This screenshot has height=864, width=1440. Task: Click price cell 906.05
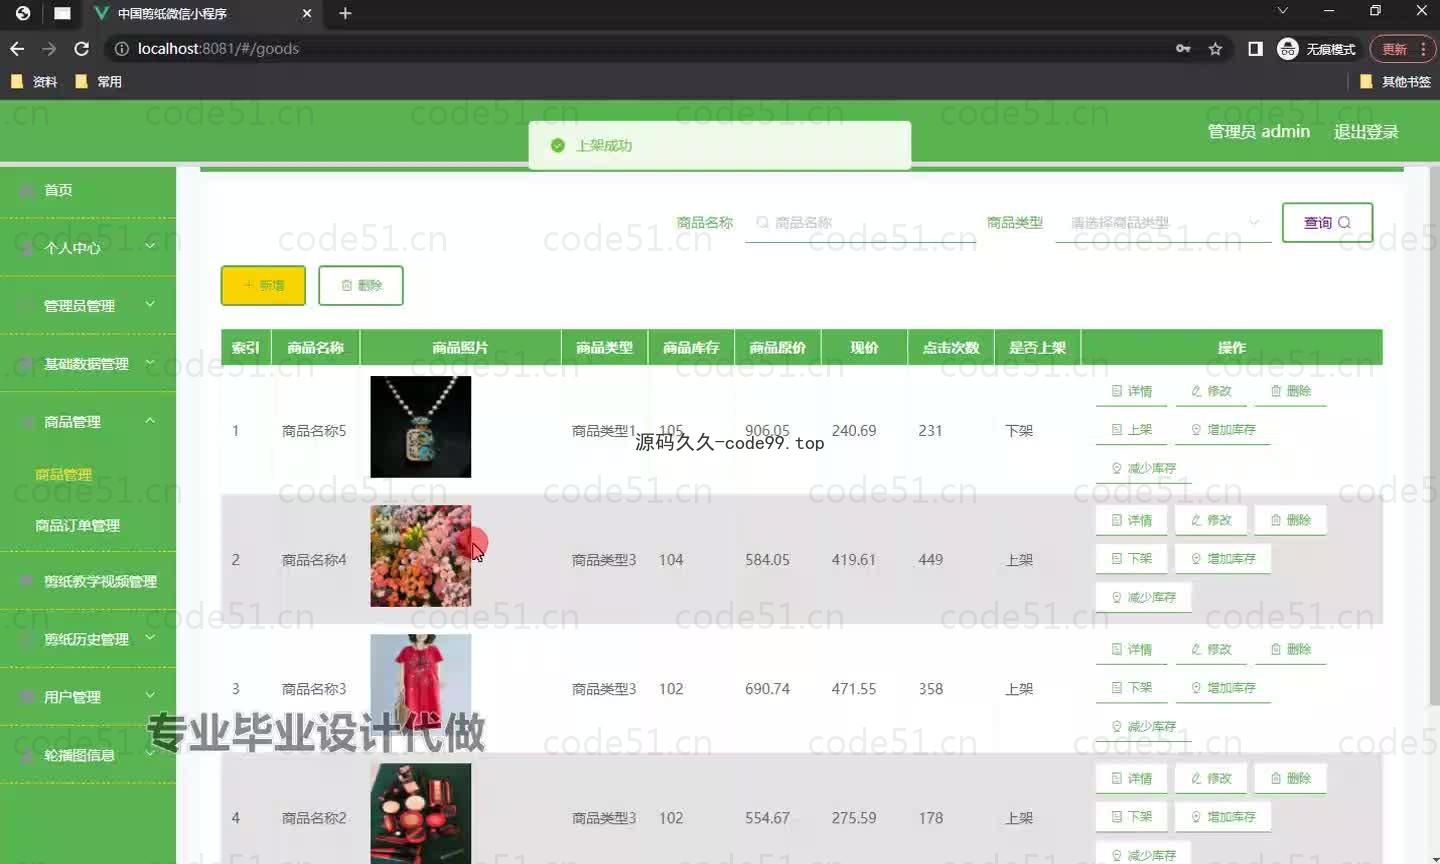coord(767,431)
